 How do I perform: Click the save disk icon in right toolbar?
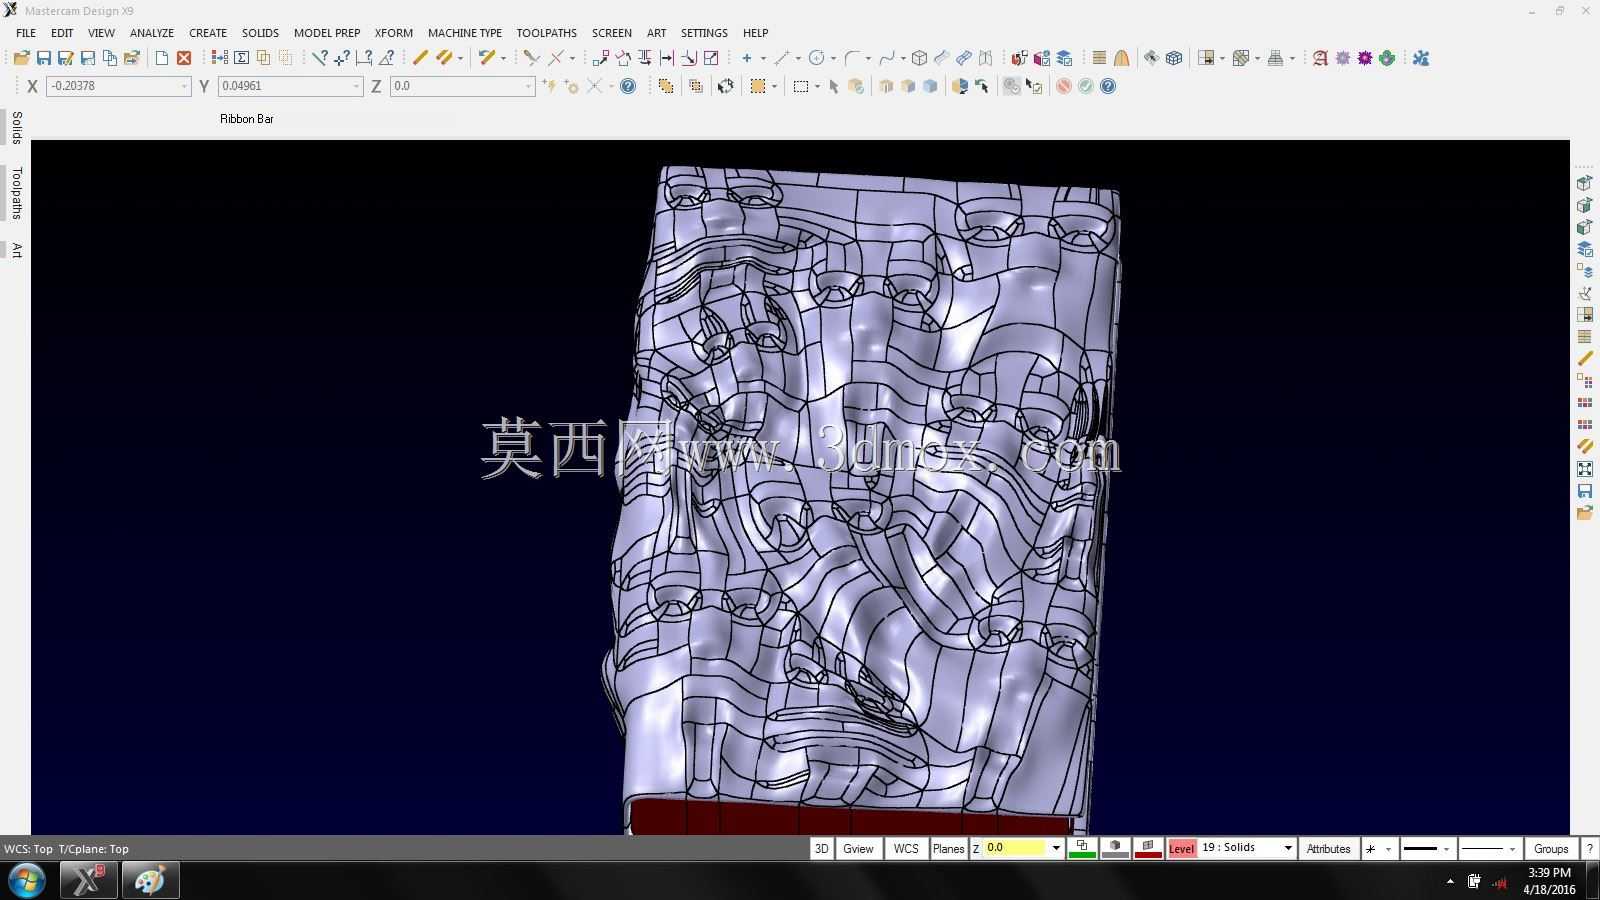coord(1585,491)
